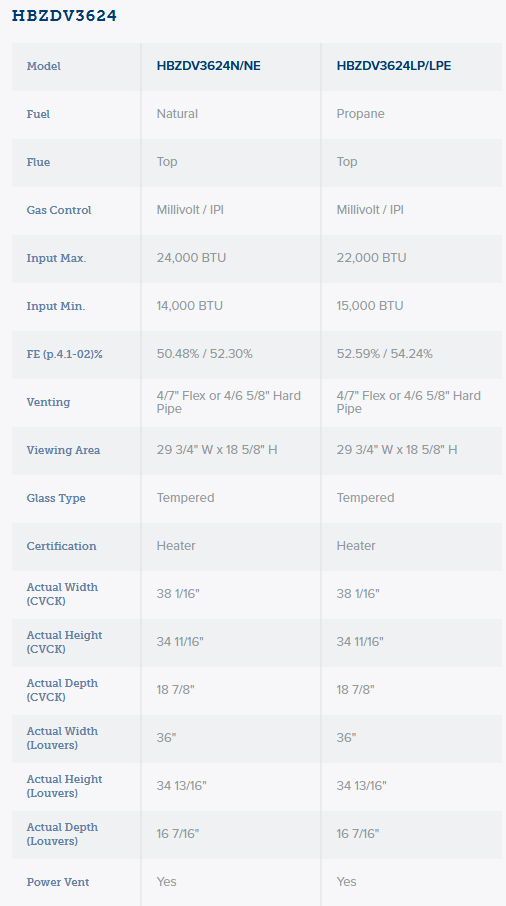
Task: Click the Actual Width (CVCK) label
Action: click(x=62, y=594)
